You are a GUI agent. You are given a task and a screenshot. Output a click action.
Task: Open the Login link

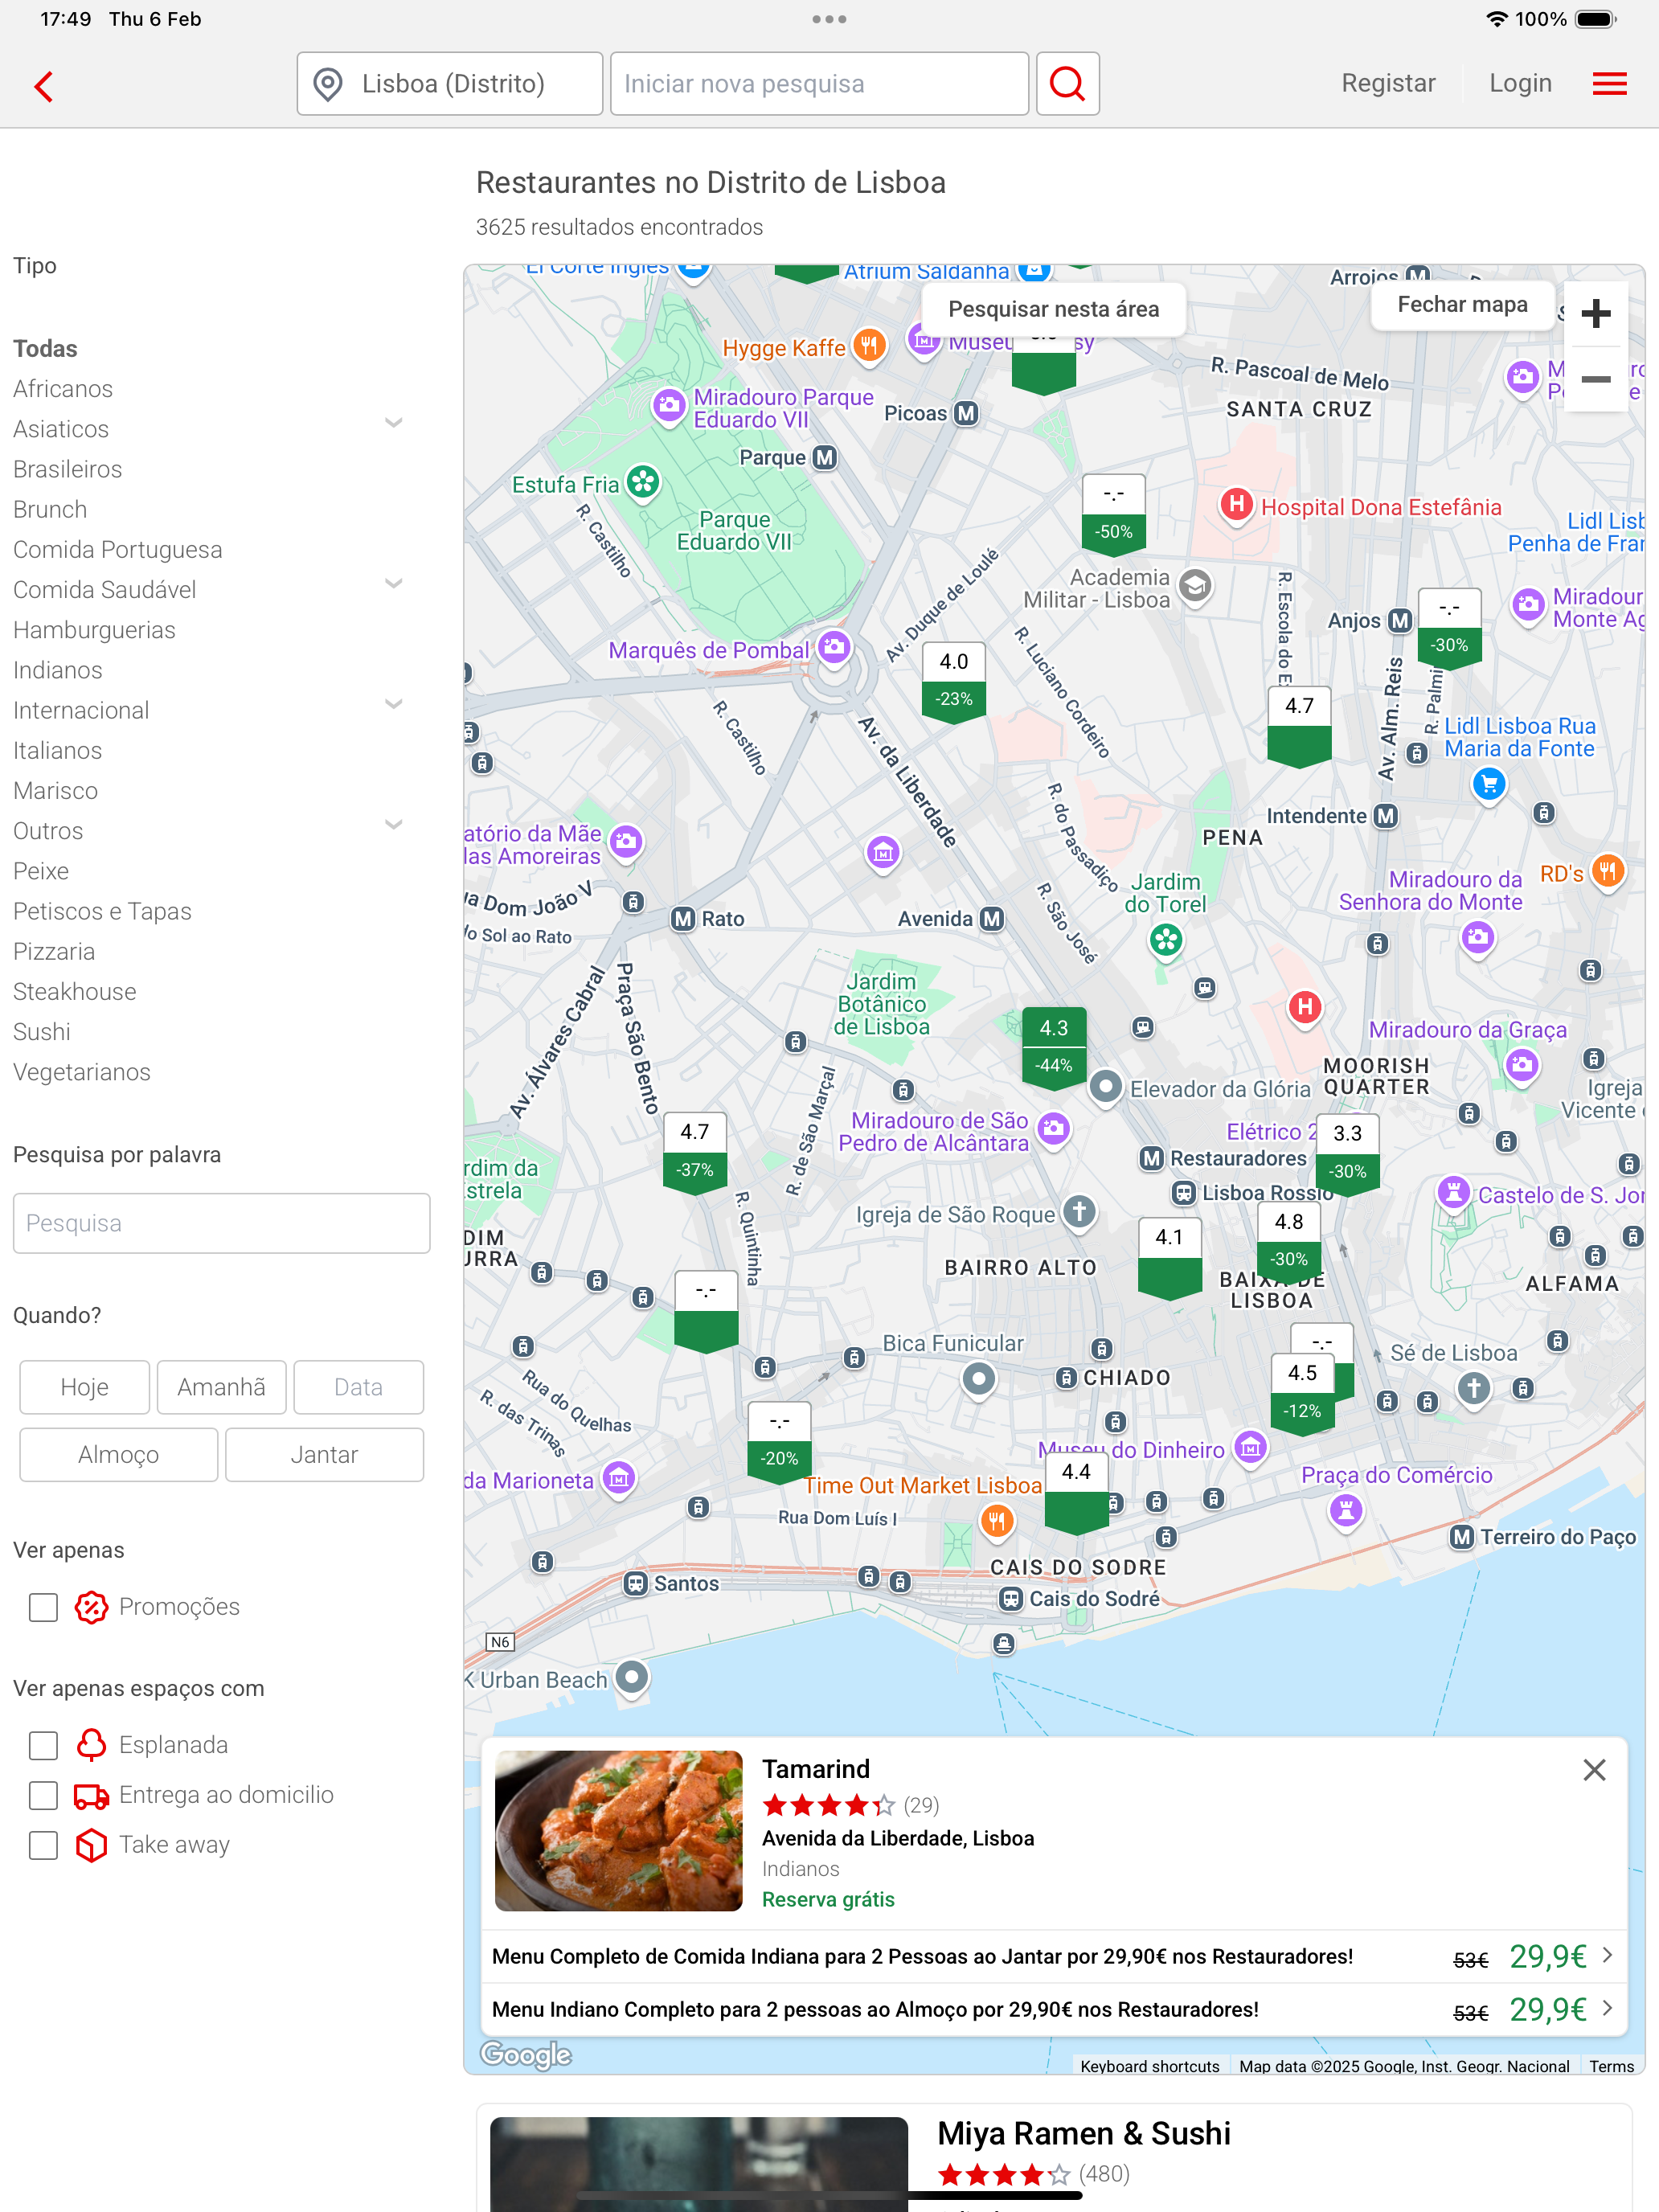click(x=1520, y=83)
